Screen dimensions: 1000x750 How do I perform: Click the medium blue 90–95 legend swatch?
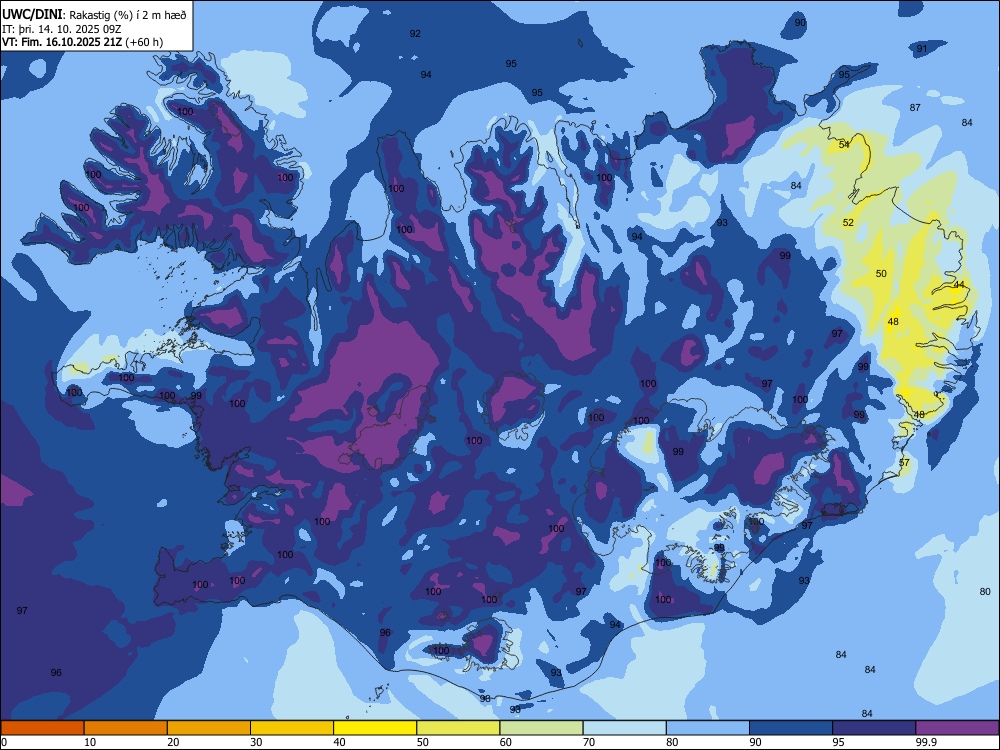click(x=791, y=728)
